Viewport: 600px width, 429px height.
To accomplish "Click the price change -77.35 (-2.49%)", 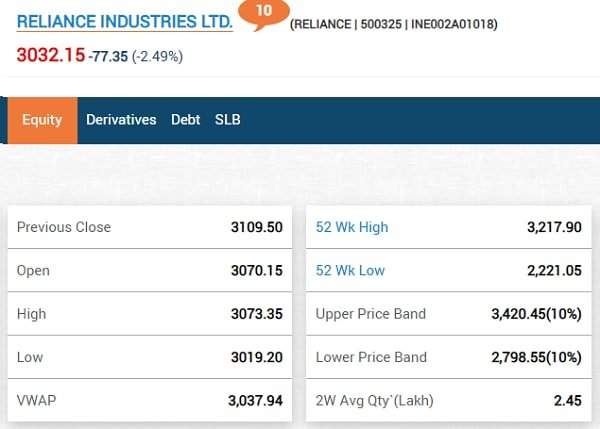I will click(x=135, y=57).
